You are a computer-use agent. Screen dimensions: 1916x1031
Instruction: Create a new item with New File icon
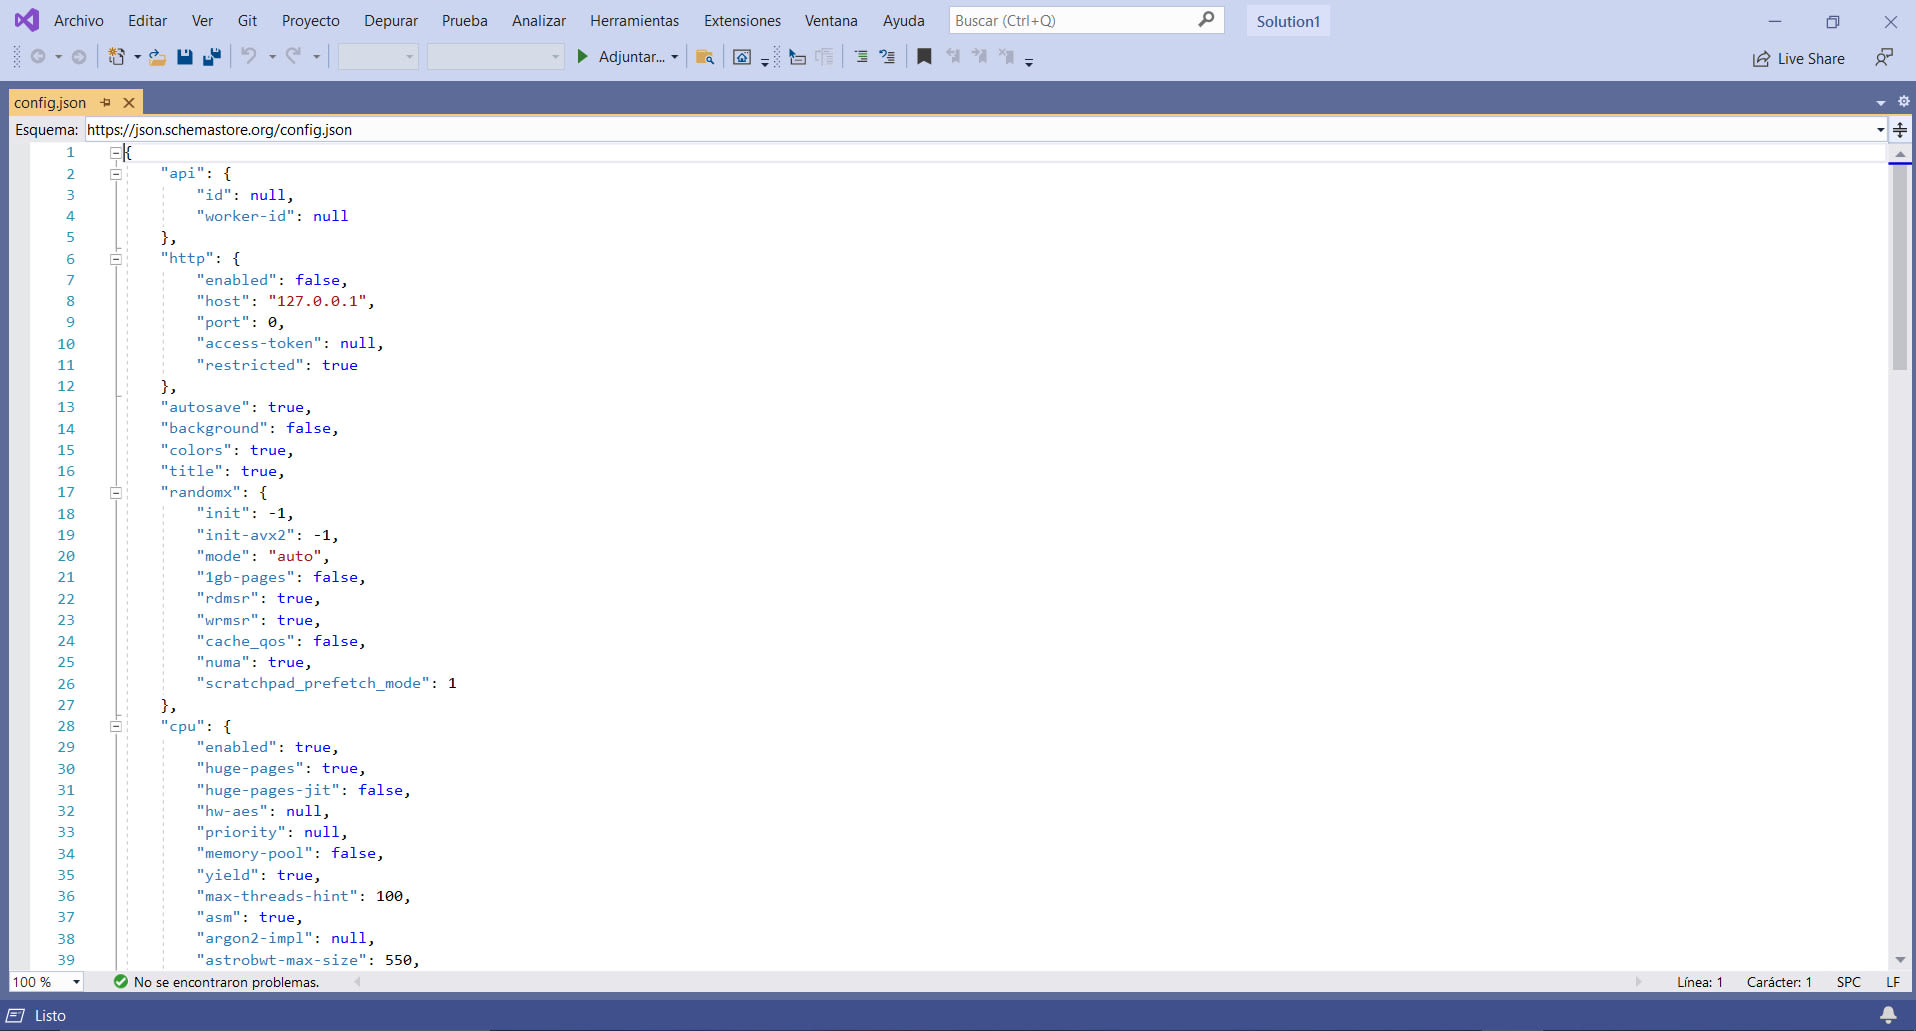[117, 57]
